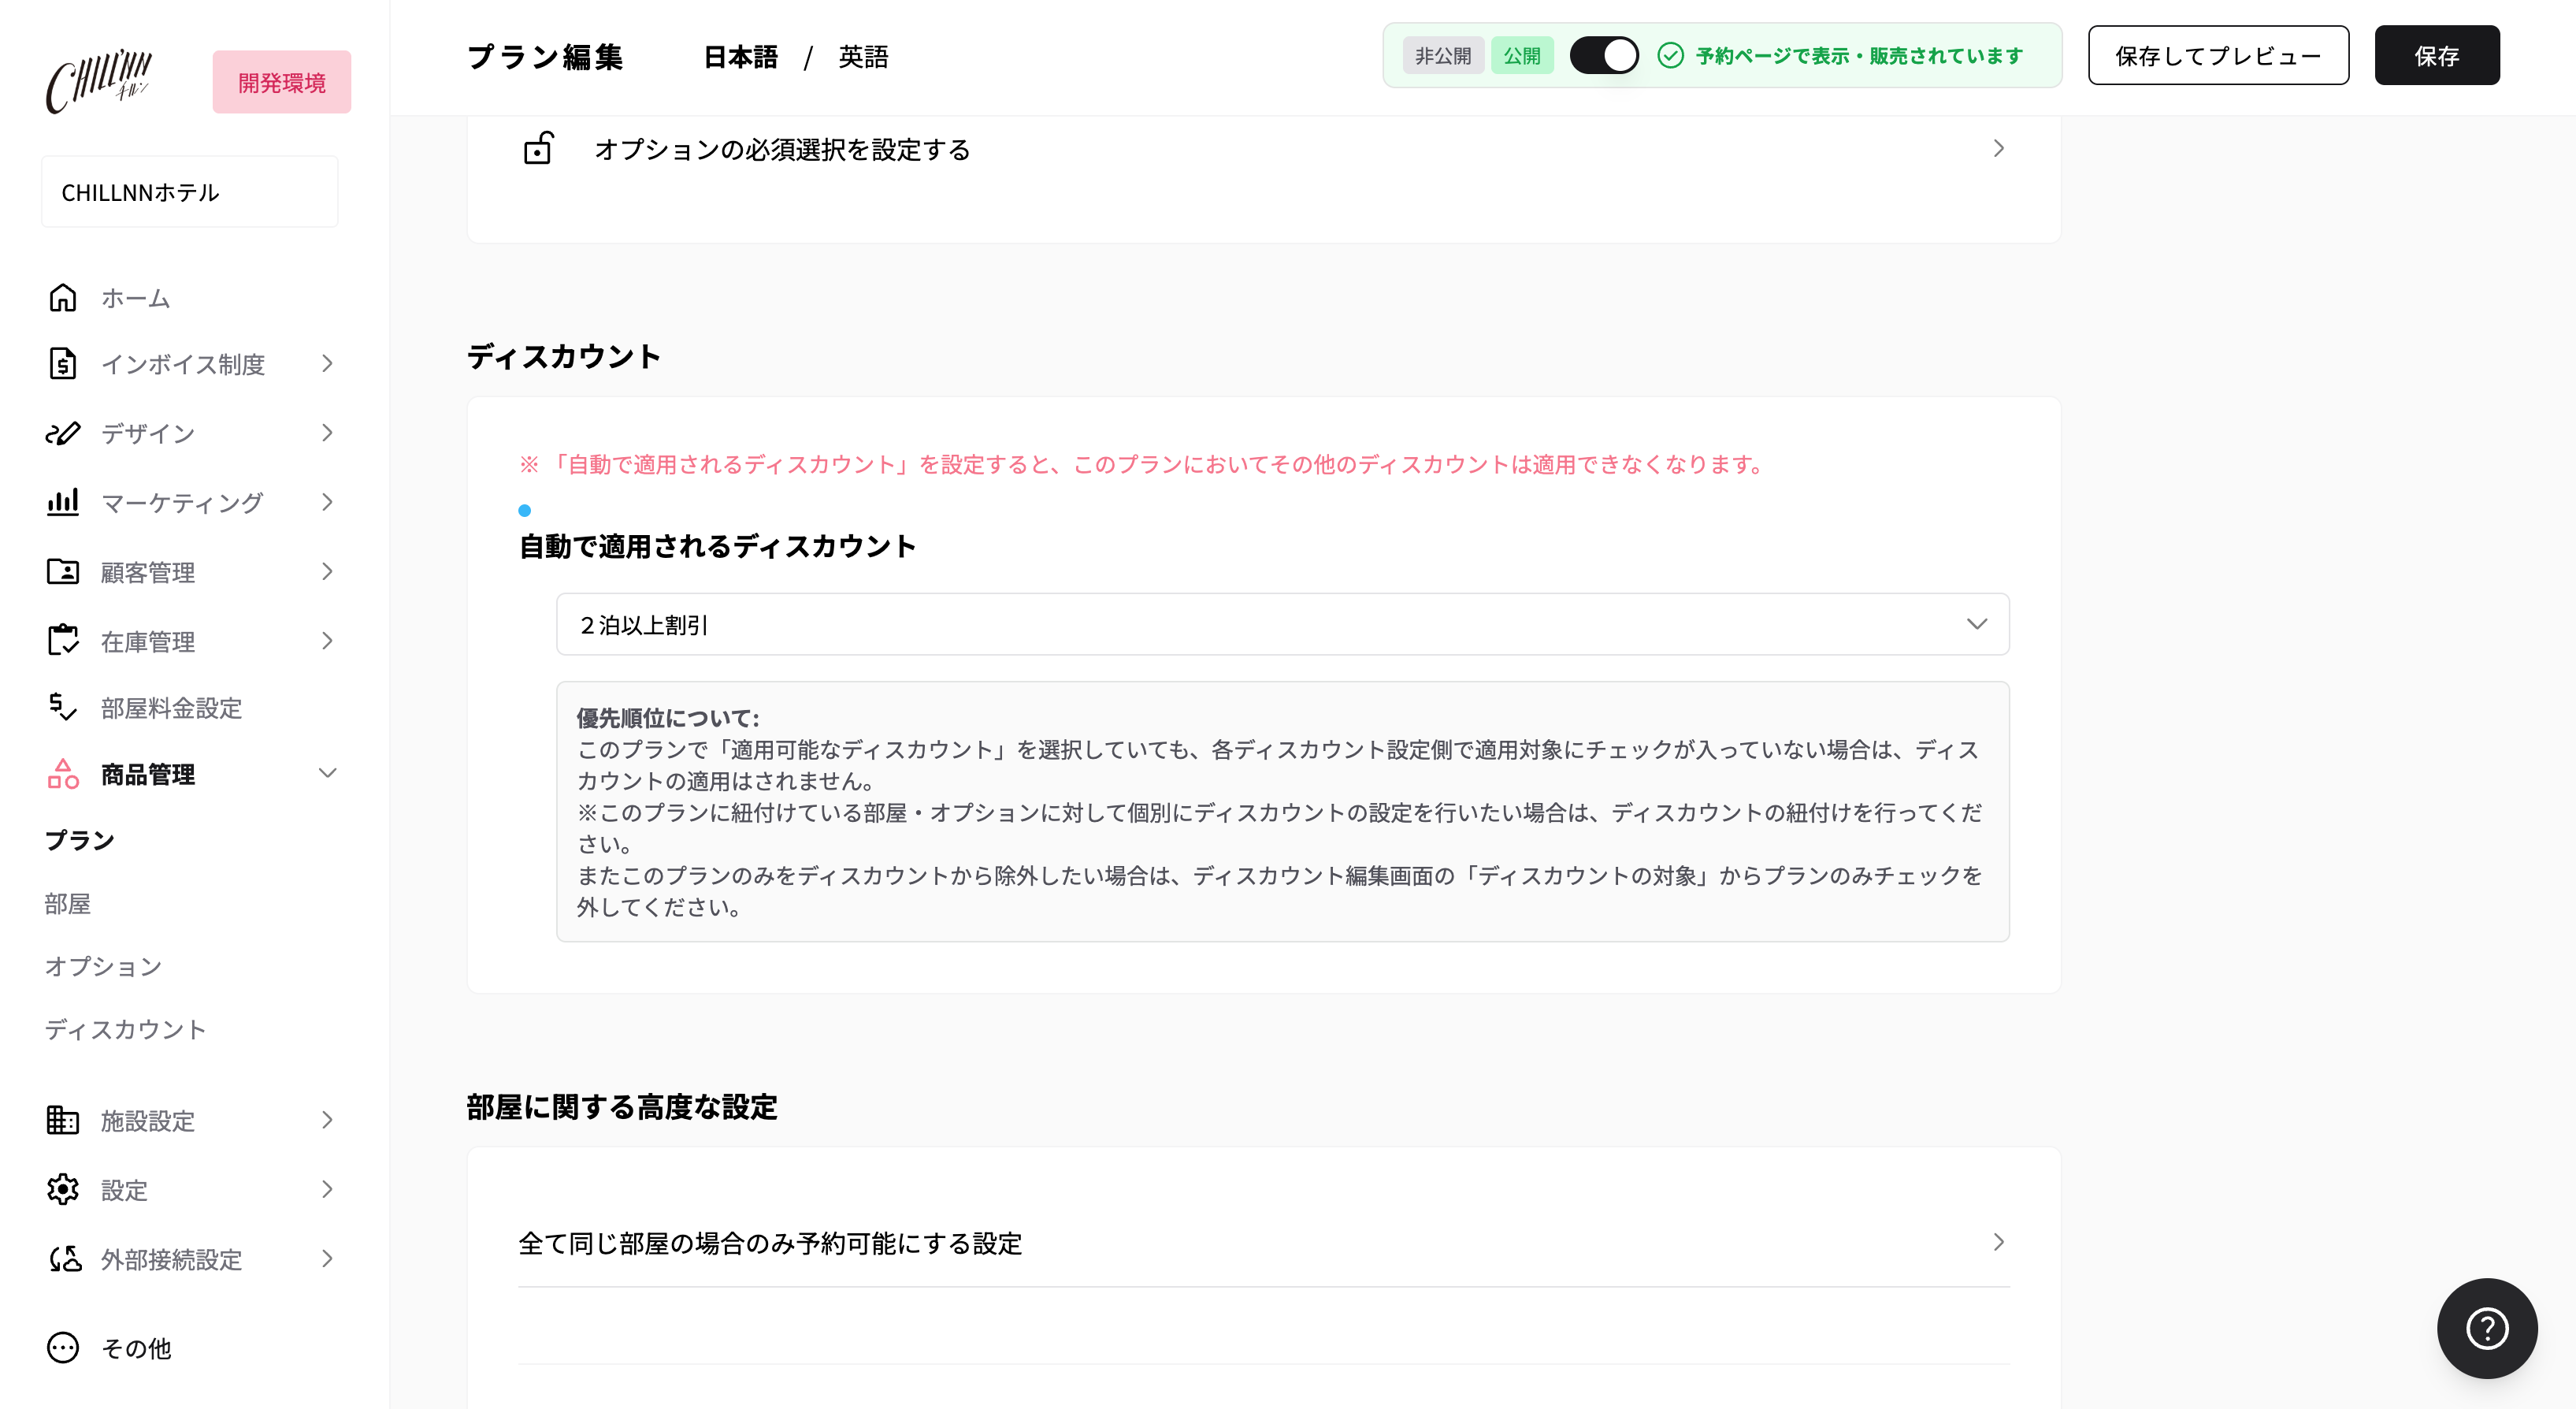Click the design pen icon
Image resolution: width=2576 pixels, height=1409 pixels.
click(62, 433)
